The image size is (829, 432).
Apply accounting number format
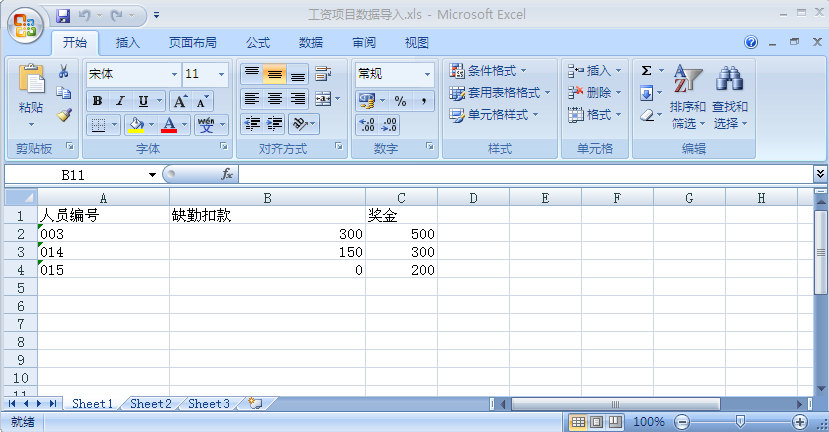pyautogui.click(x=366, y=100)
